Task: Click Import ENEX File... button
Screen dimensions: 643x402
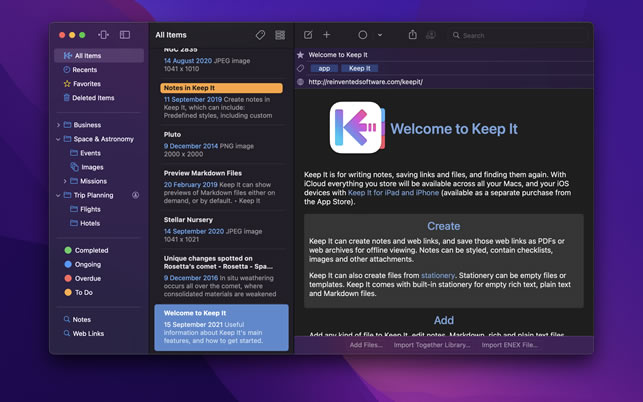Action: 510,345
